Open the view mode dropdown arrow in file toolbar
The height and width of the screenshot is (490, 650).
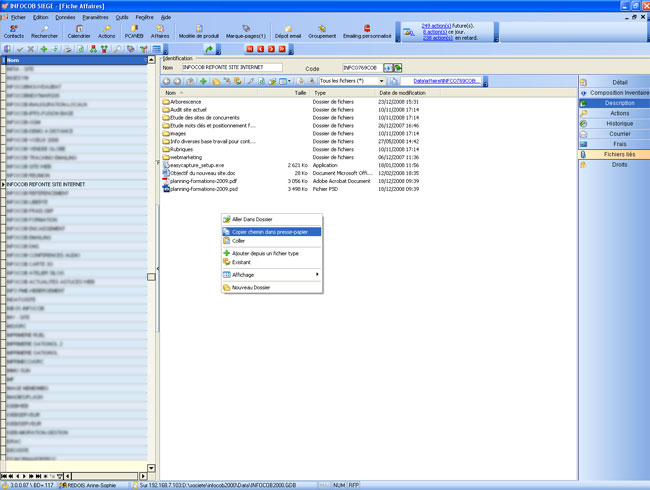[289, 81]
